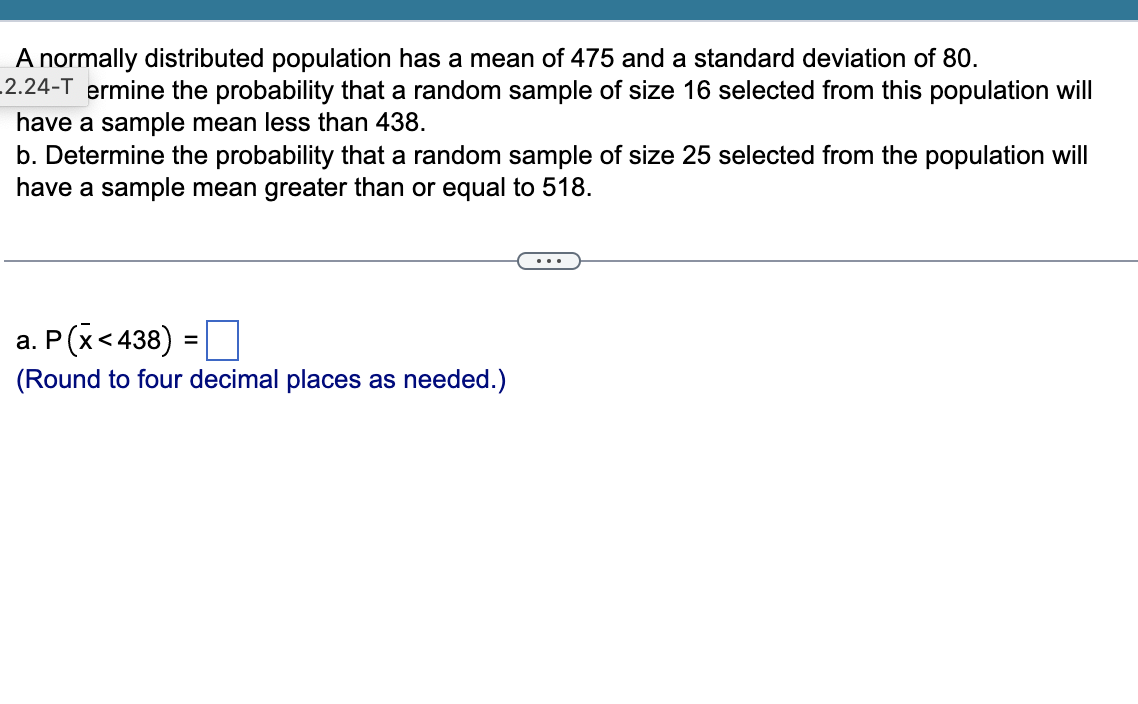This screenshot has width=1138, height=704.
Task: Click the rounding instruction text
Action: point(261,379)
